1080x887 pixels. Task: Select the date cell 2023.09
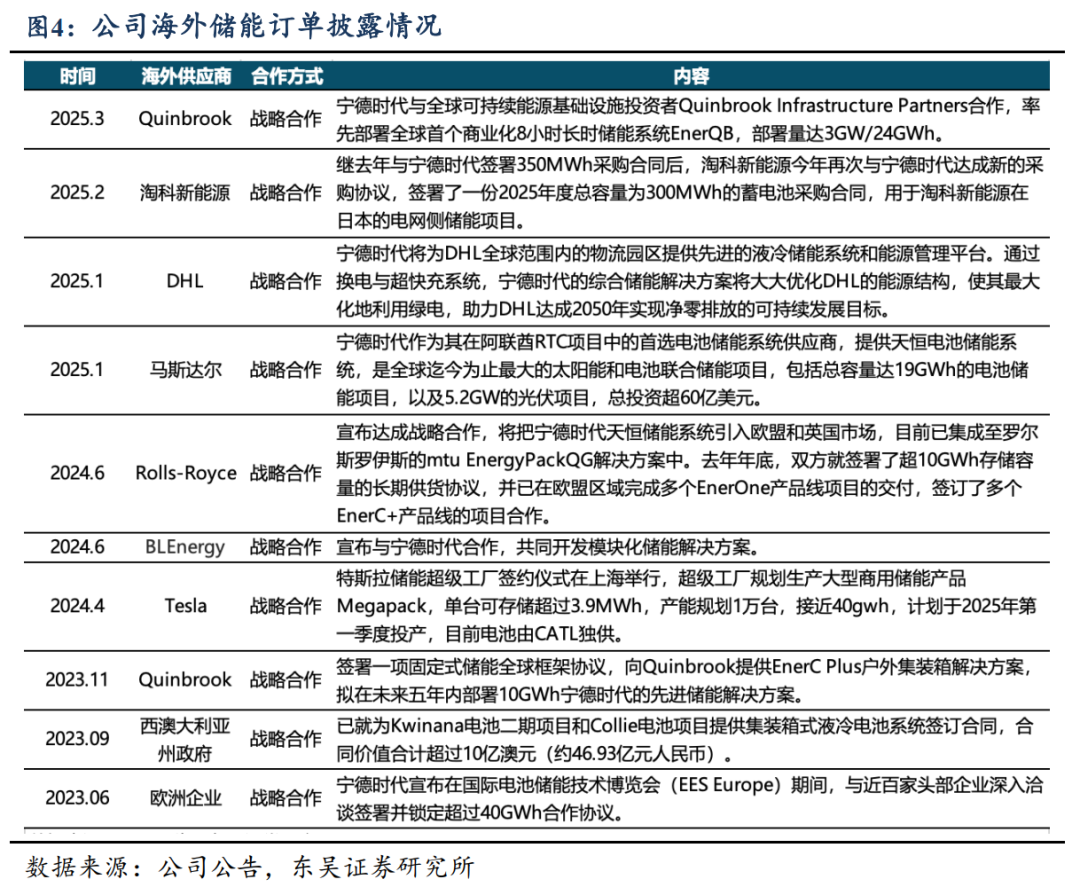[77, 739]
